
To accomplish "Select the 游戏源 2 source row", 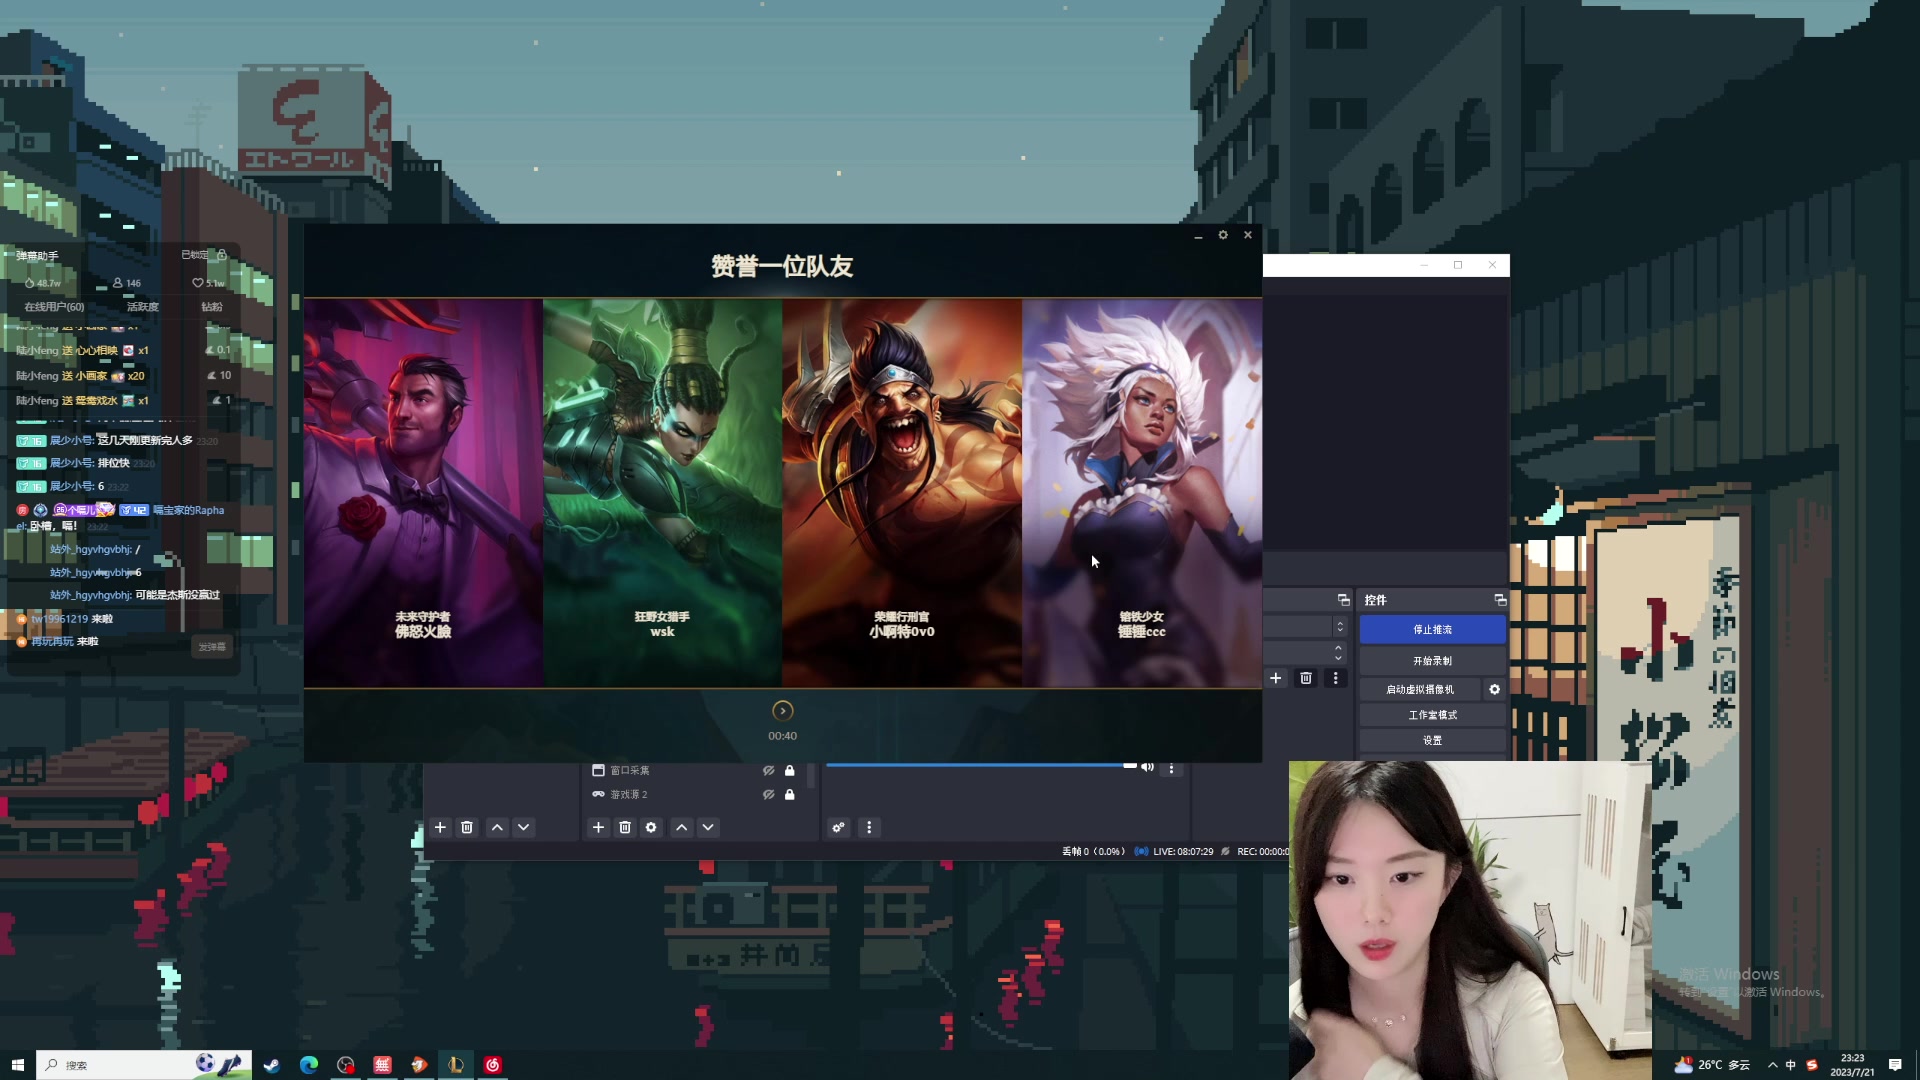I will [x=694, y=794].
